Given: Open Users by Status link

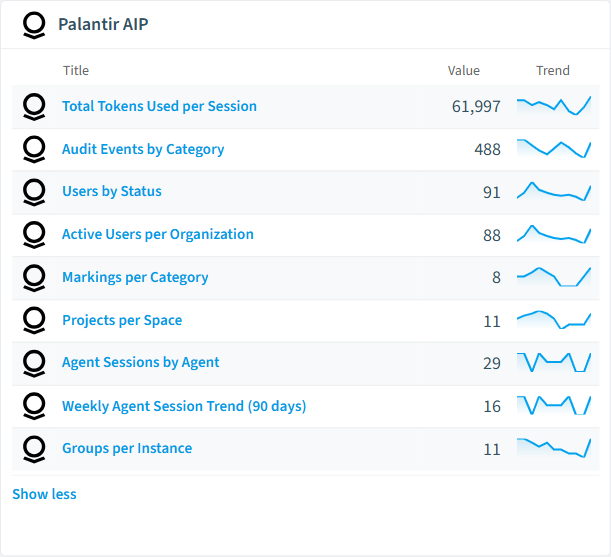Looking at the screenshot, I should 112,191.
